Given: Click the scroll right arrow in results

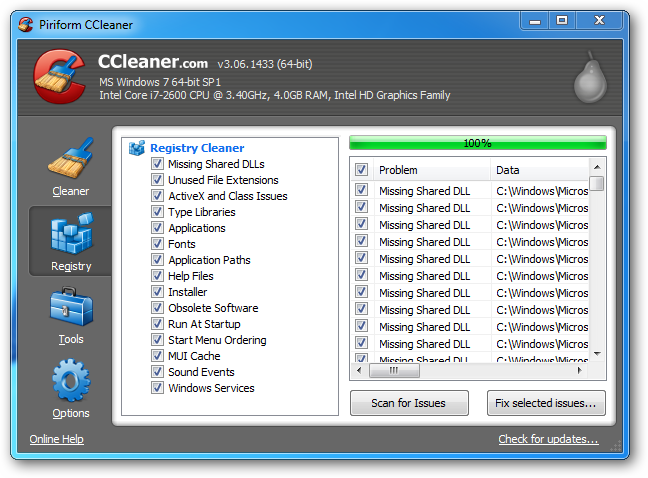Looking at the screenshot, I should pyautogui.click(x=579, y=371).
